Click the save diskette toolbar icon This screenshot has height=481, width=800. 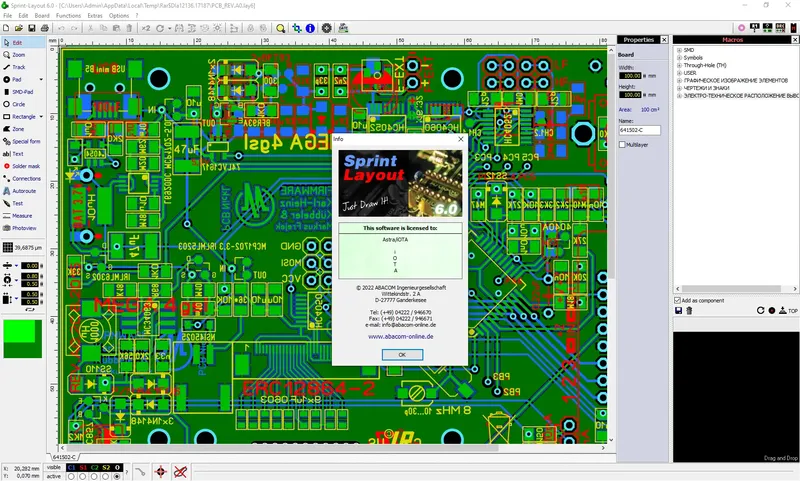point(32,28)
